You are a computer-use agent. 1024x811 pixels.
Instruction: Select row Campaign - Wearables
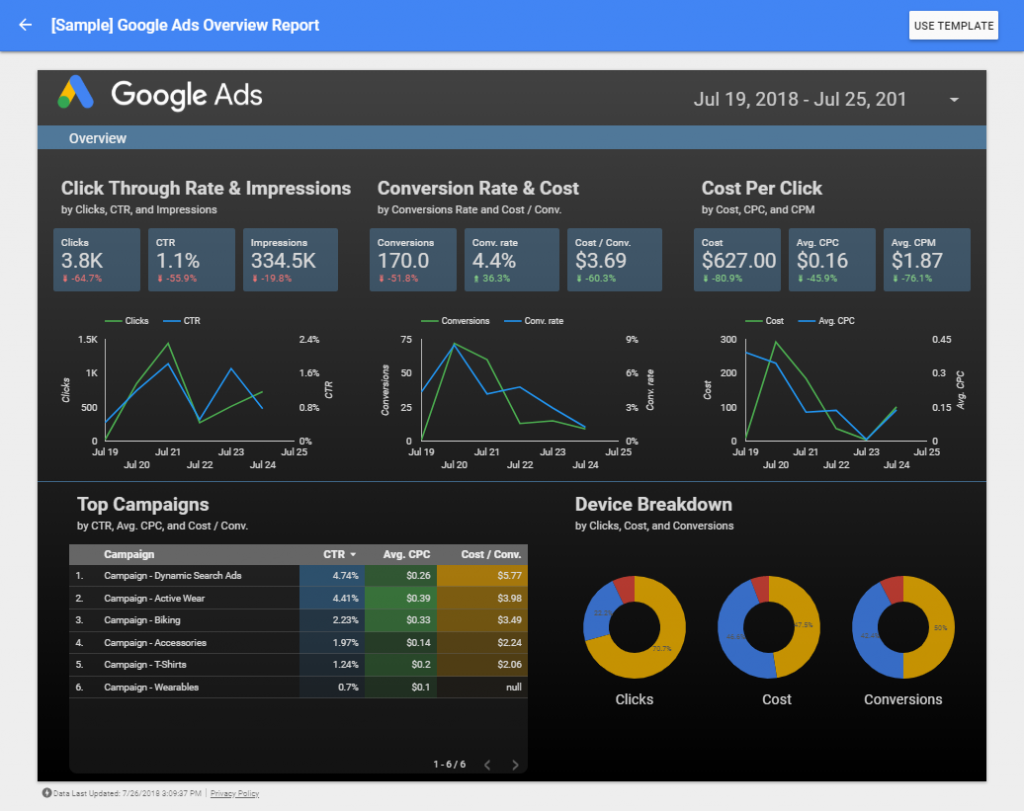click(298, 687)
